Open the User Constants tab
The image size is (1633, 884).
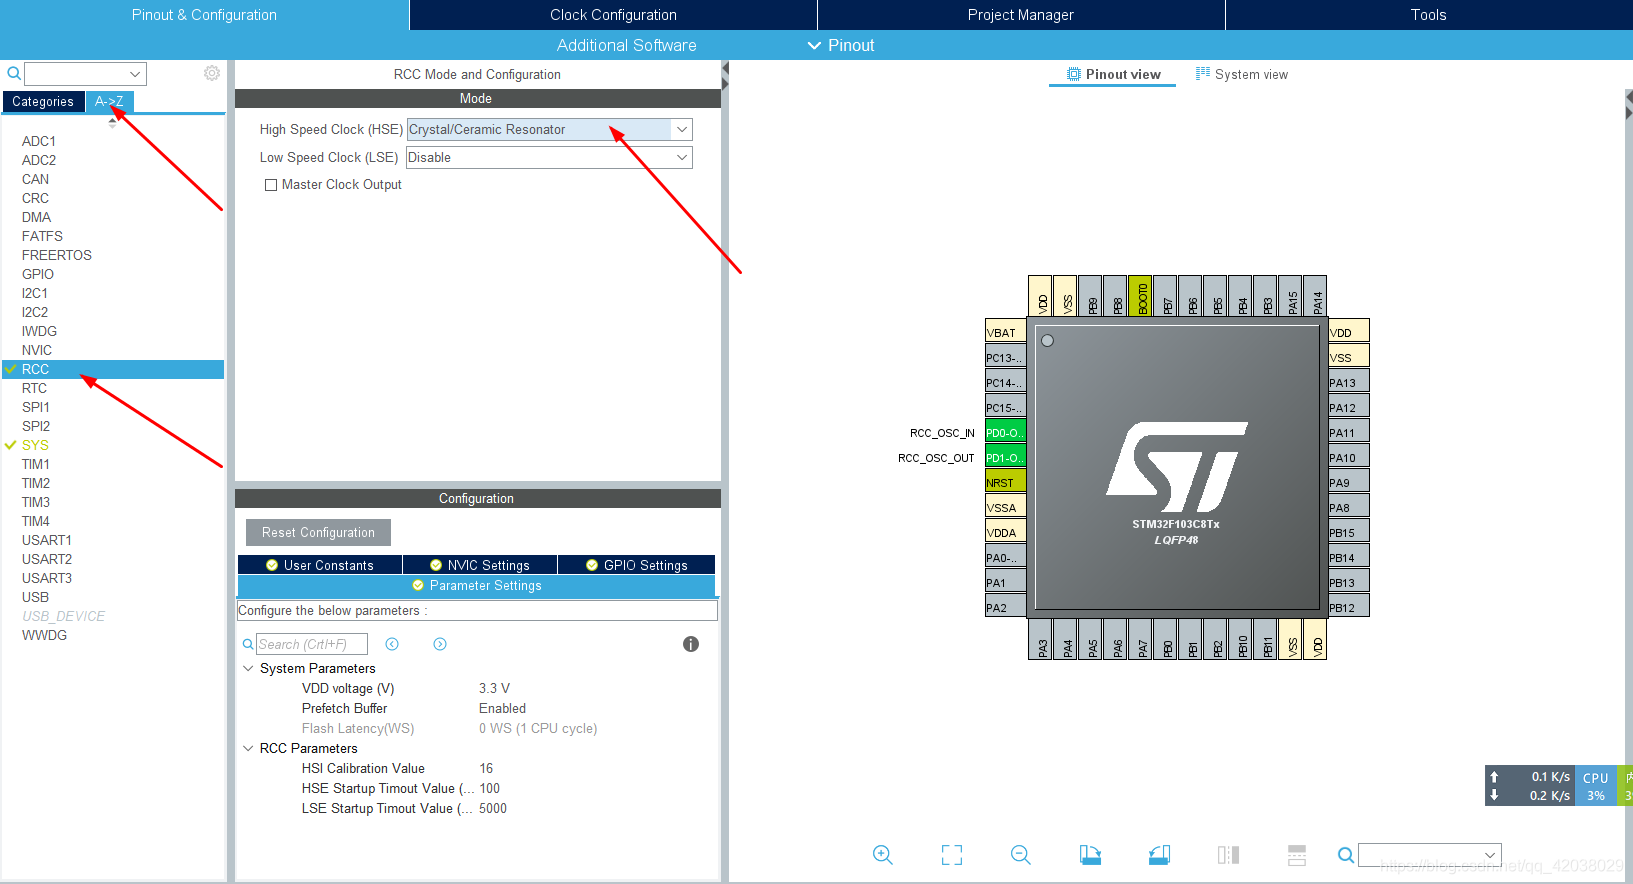pyautogui.click(x=320, y=565)
